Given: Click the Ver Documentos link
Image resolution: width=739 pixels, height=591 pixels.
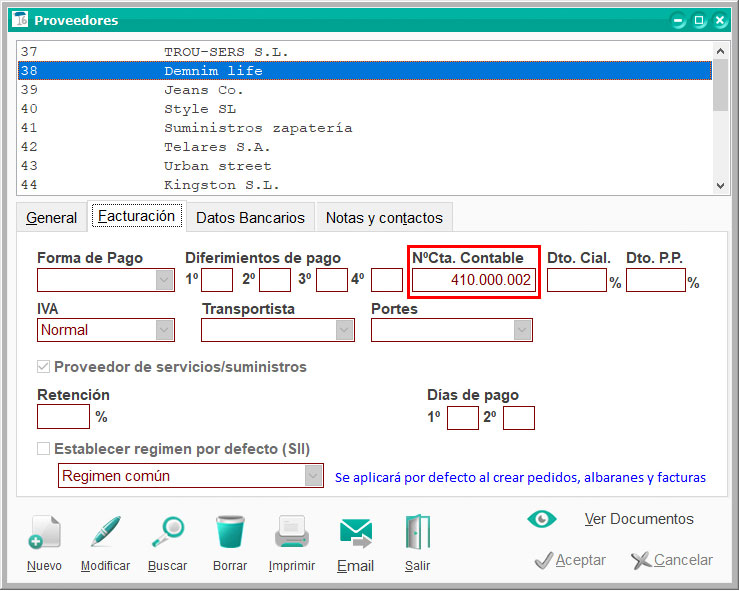Looking at the screenshot, I should click(639, 519).
